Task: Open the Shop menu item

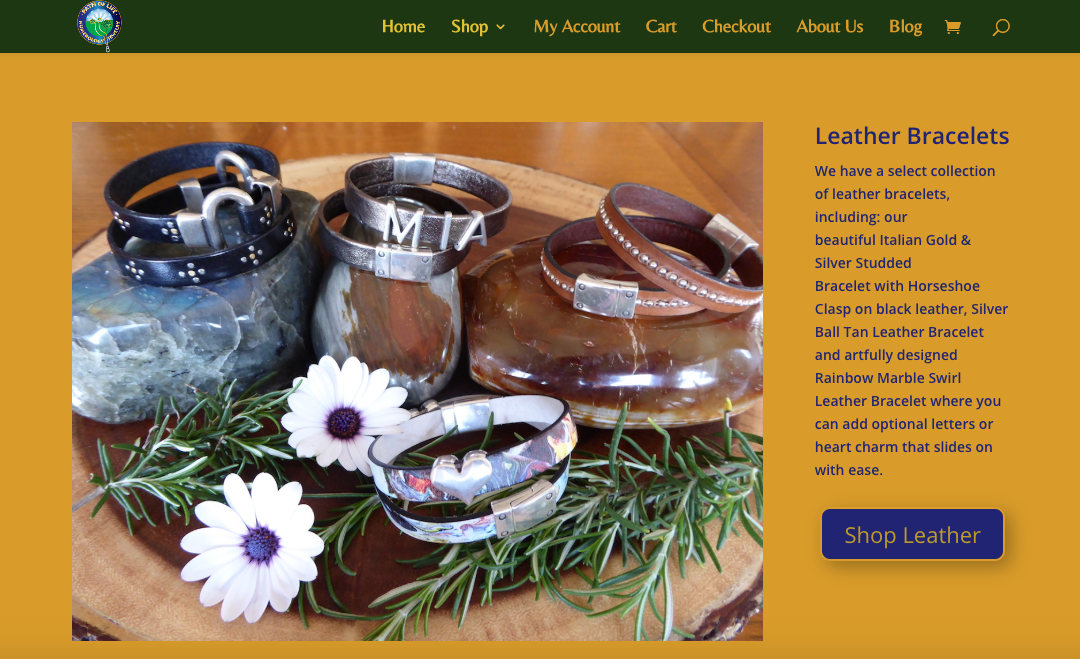Action: click(470, 27)
